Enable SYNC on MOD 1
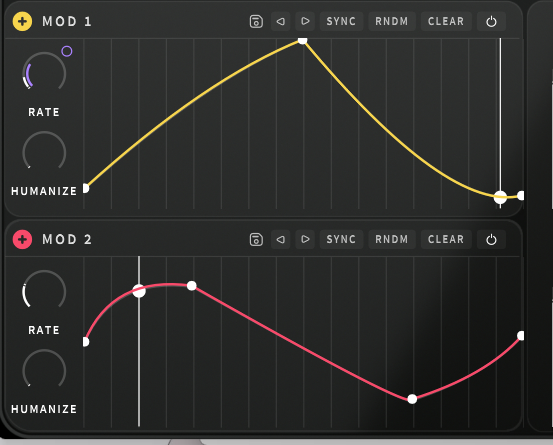The width and height of the screenshot is (553, 445). click(x=341, y=22)
